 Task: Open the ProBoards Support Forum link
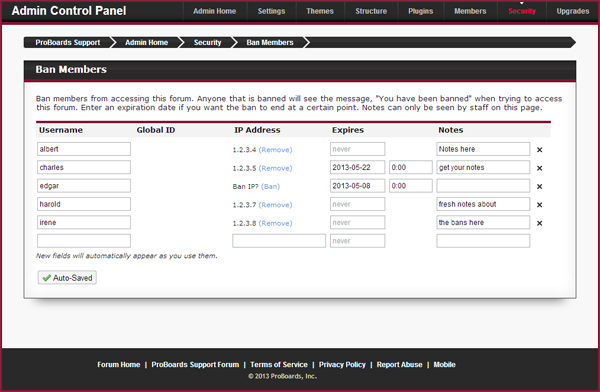(195, 364)
